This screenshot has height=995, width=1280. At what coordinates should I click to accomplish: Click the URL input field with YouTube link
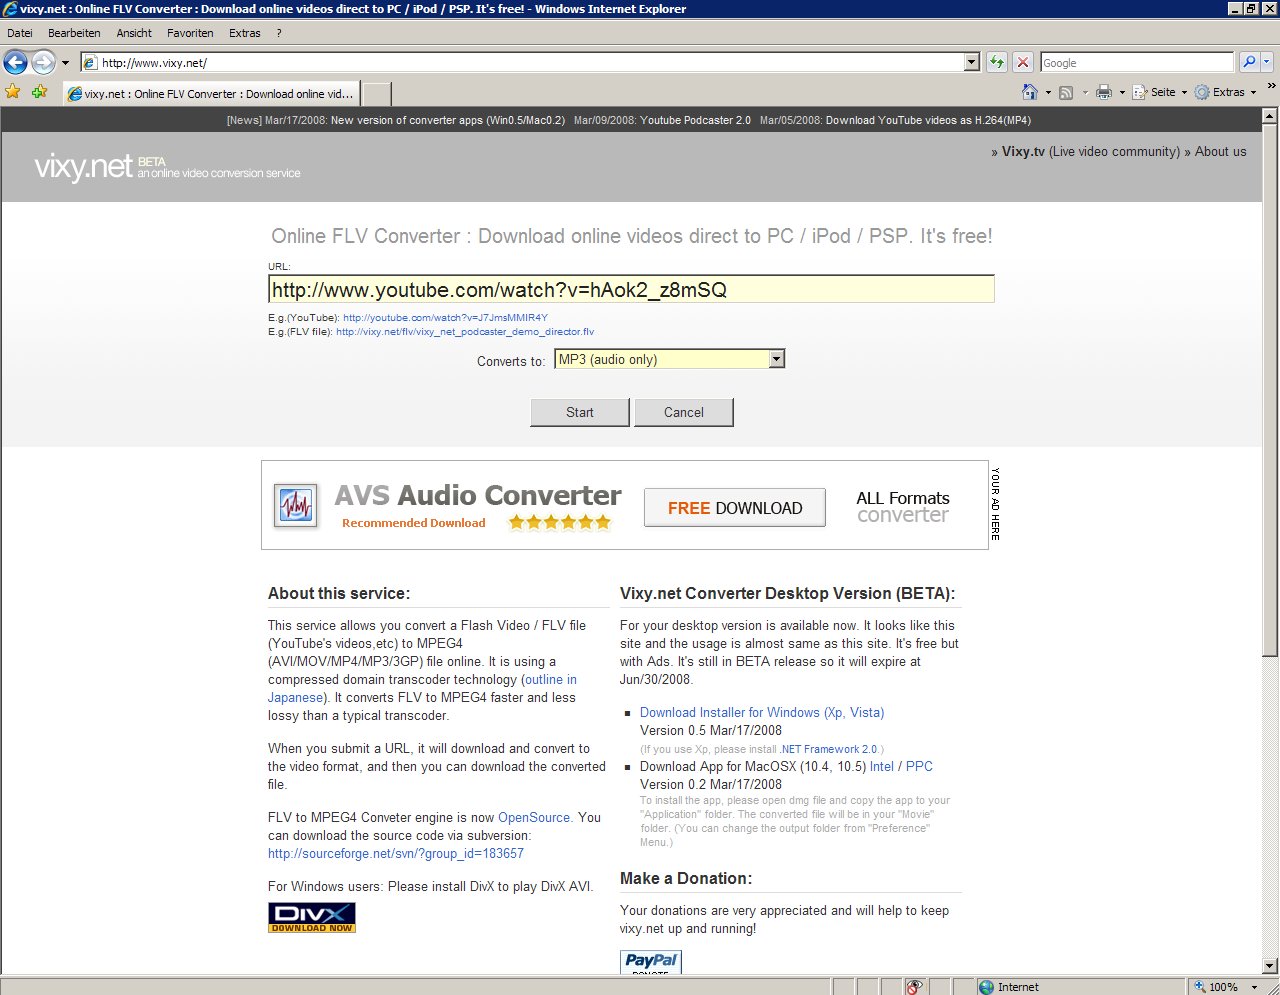click(631, 289)
